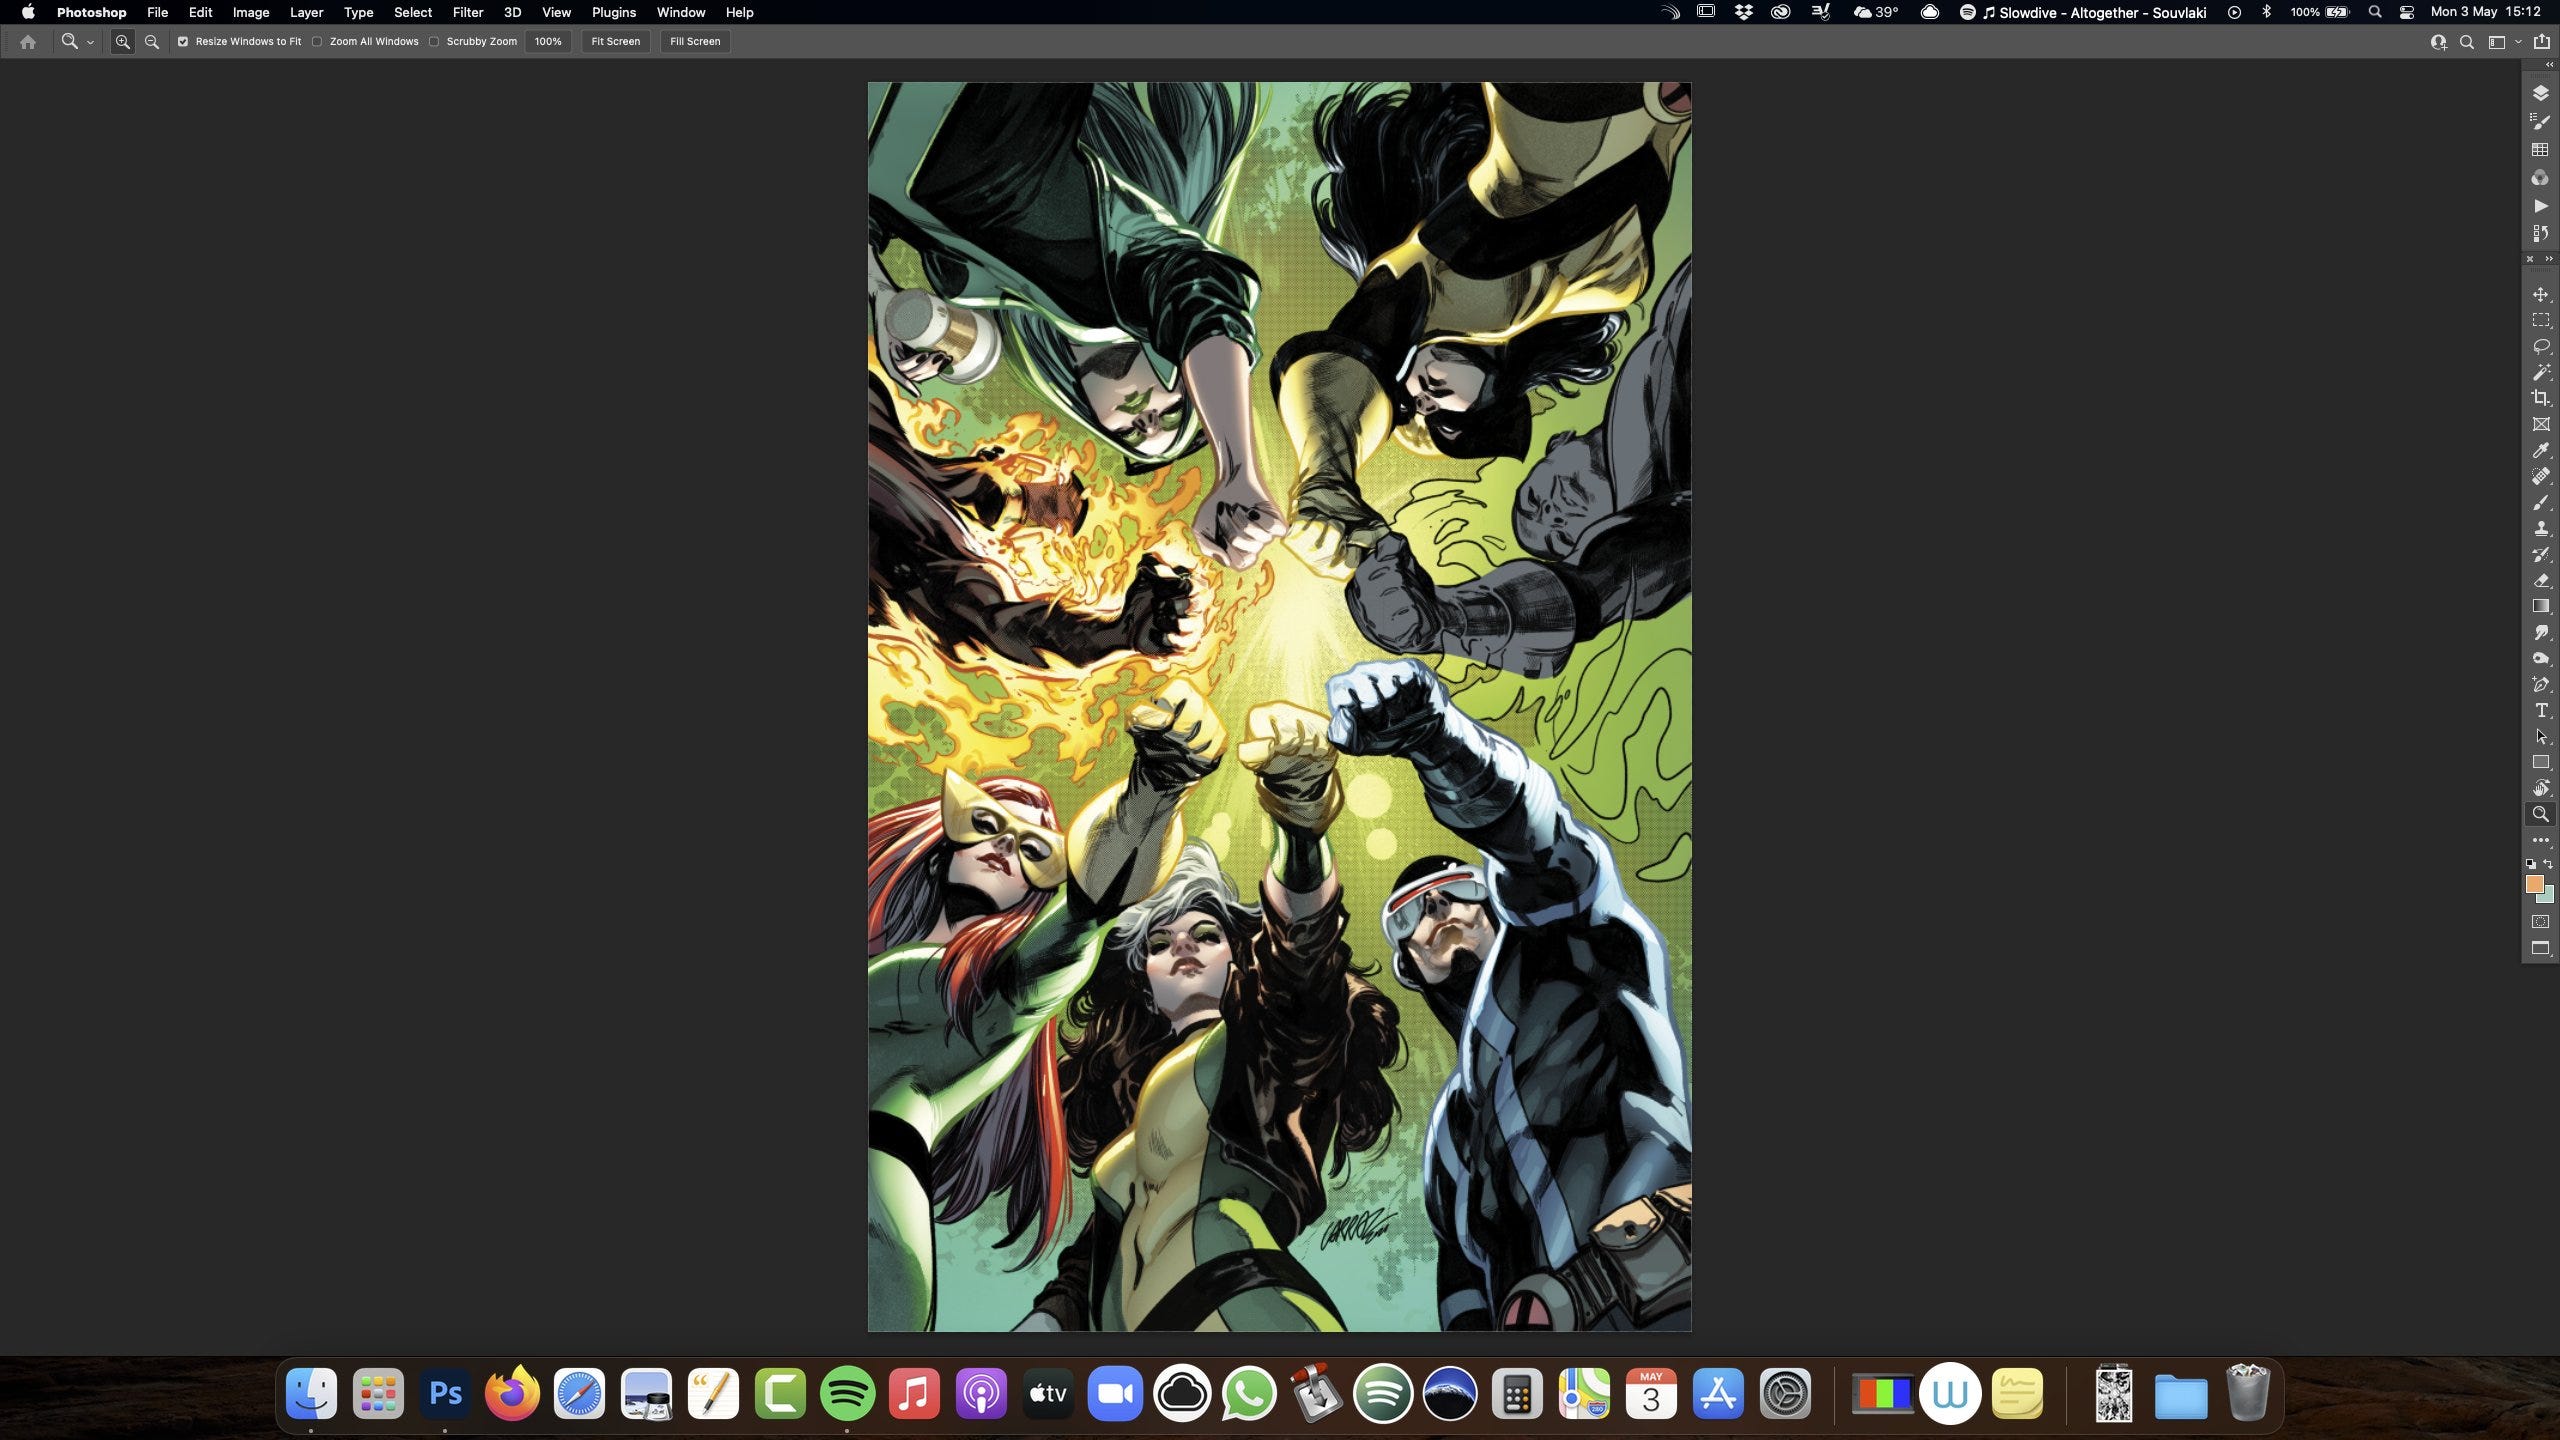Click the 100% zoom button
Image resolution: width=2560 pixels, height=1440 pixels.
pyautogui.click(x=548, y=42)
